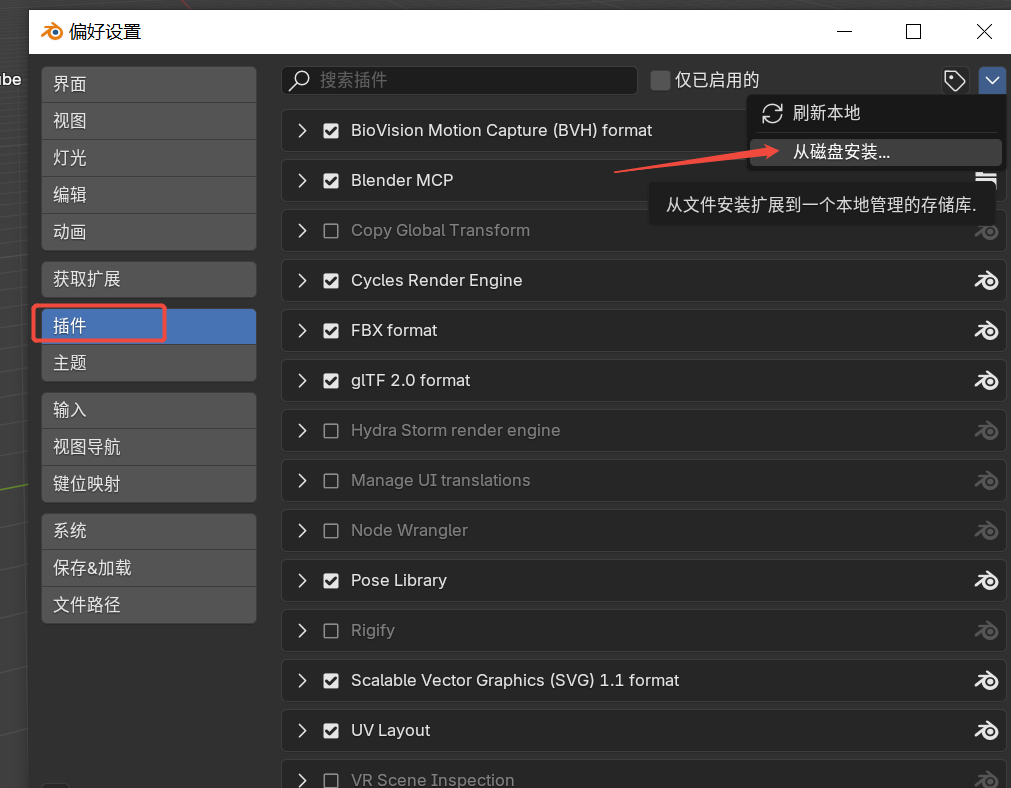Uncheck Pose Library add-on

pos(331,580)
